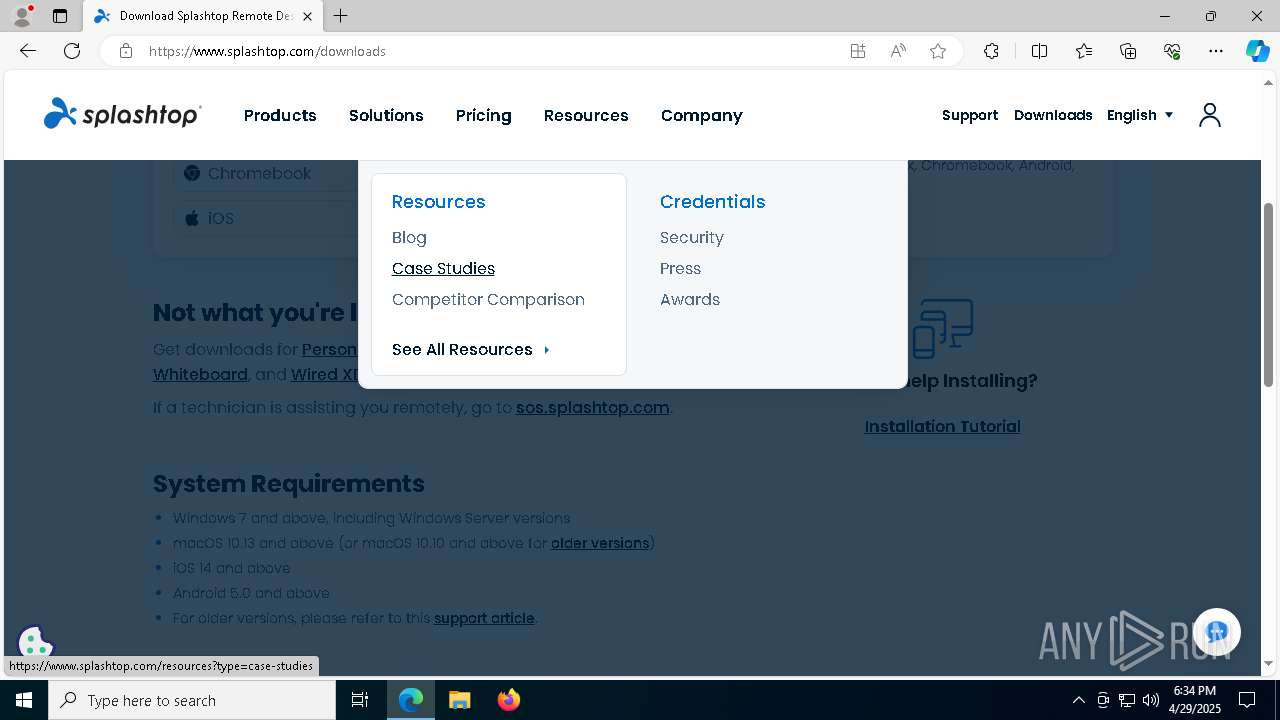Open the Products menu
Screen dimensions: 1280x720
[x=280, y=115]
